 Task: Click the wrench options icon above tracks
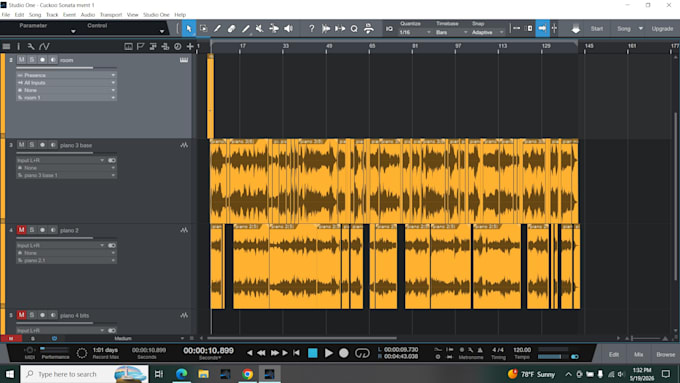point(31,46)
